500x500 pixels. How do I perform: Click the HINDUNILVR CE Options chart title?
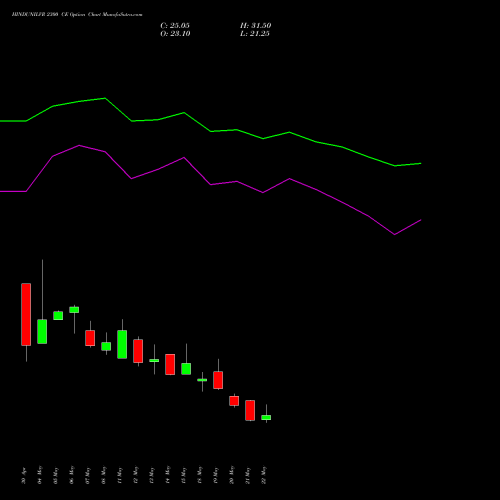[77, 15]
